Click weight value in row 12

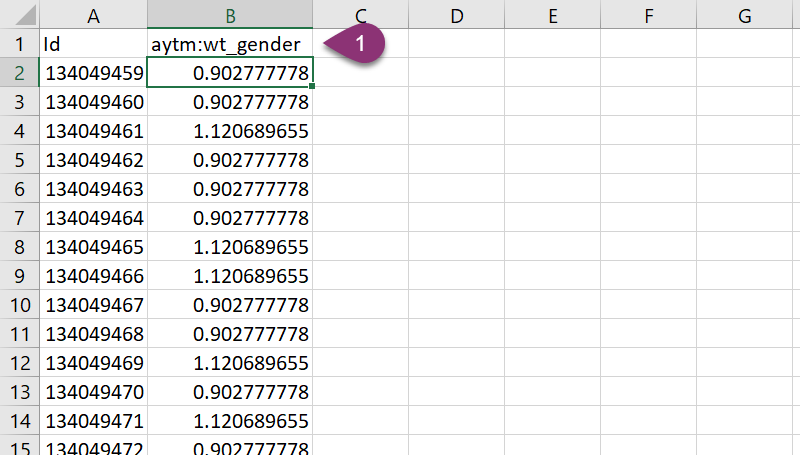(x=230, y=363)
